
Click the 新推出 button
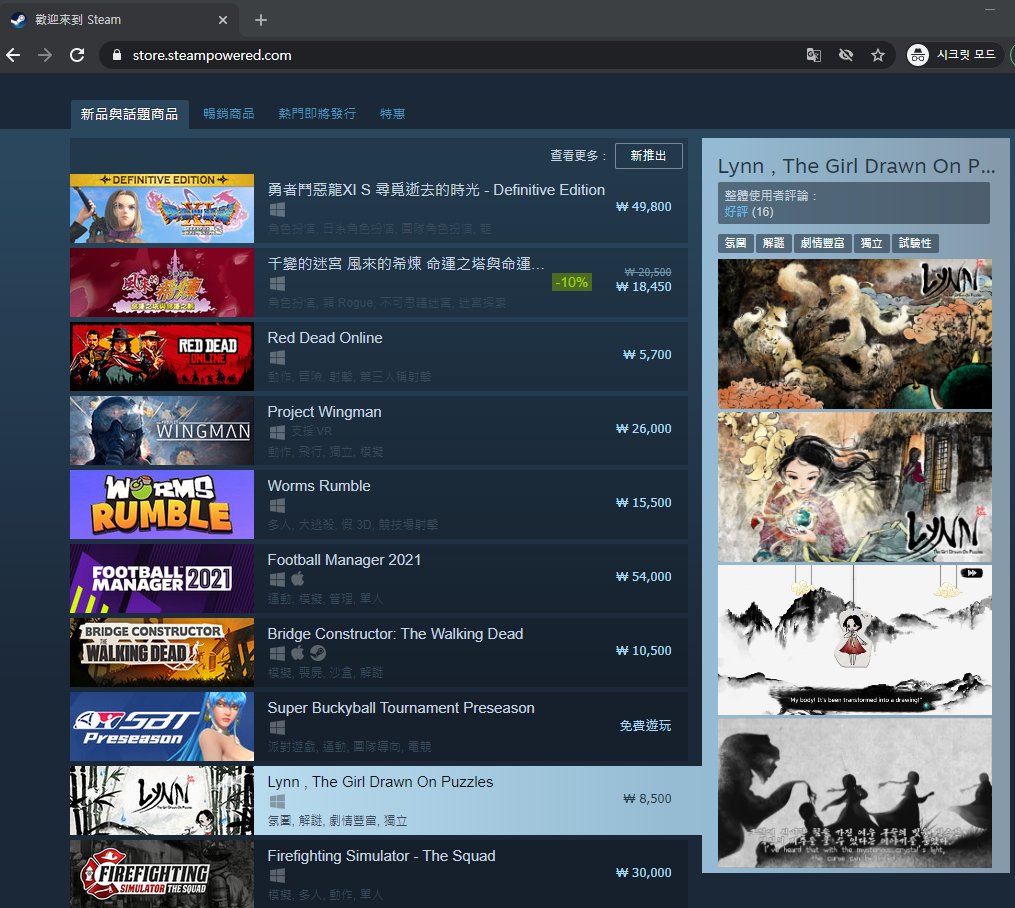click(x=649, y=156)
